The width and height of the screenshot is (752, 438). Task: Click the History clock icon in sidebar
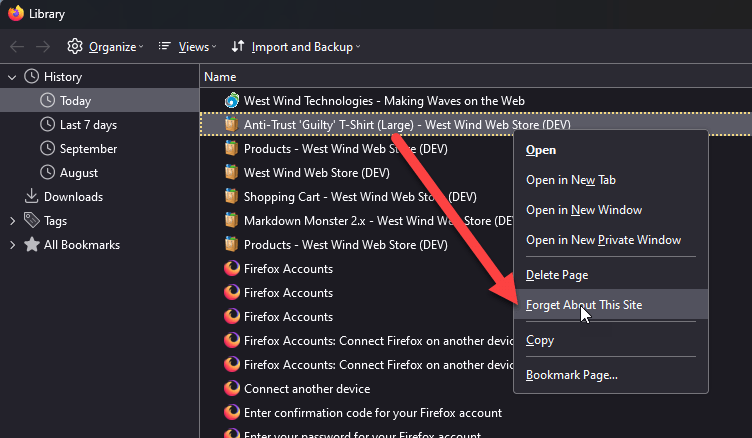[32, 76]
